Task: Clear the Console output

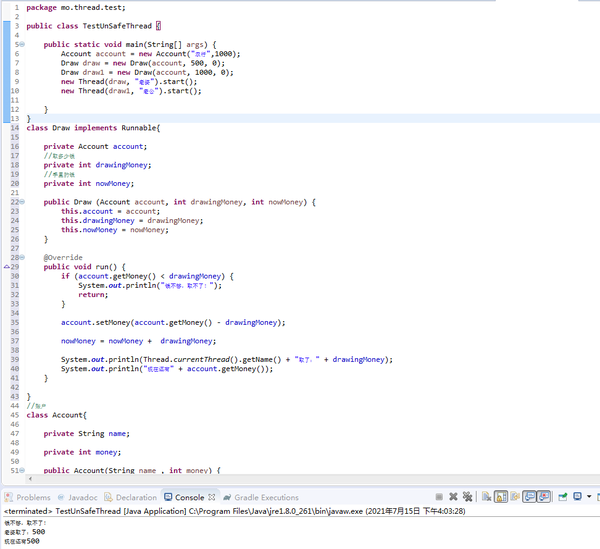Action: pyautogui.click(x=486, y=497)
